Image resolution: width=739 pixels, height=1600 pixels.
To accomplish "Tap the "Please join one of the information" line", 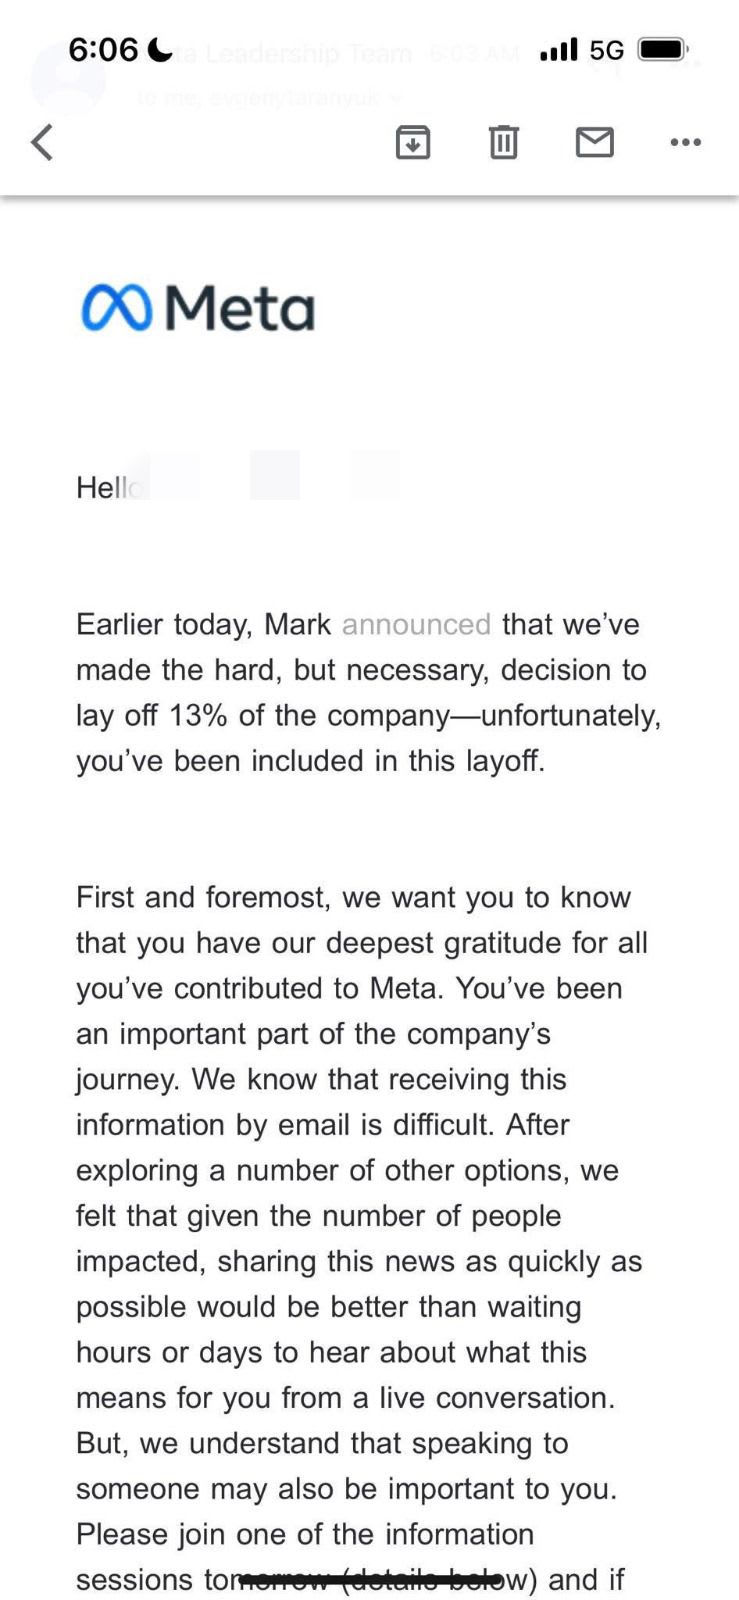I will click(305, 1534).
